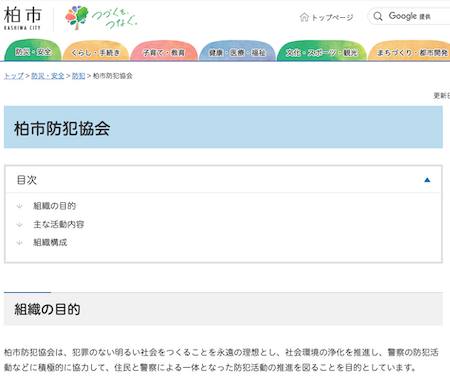Open the 文化・スポーツ・観光 navigation tab
This screenshot has height=384, width=450.
coord(322,52)
